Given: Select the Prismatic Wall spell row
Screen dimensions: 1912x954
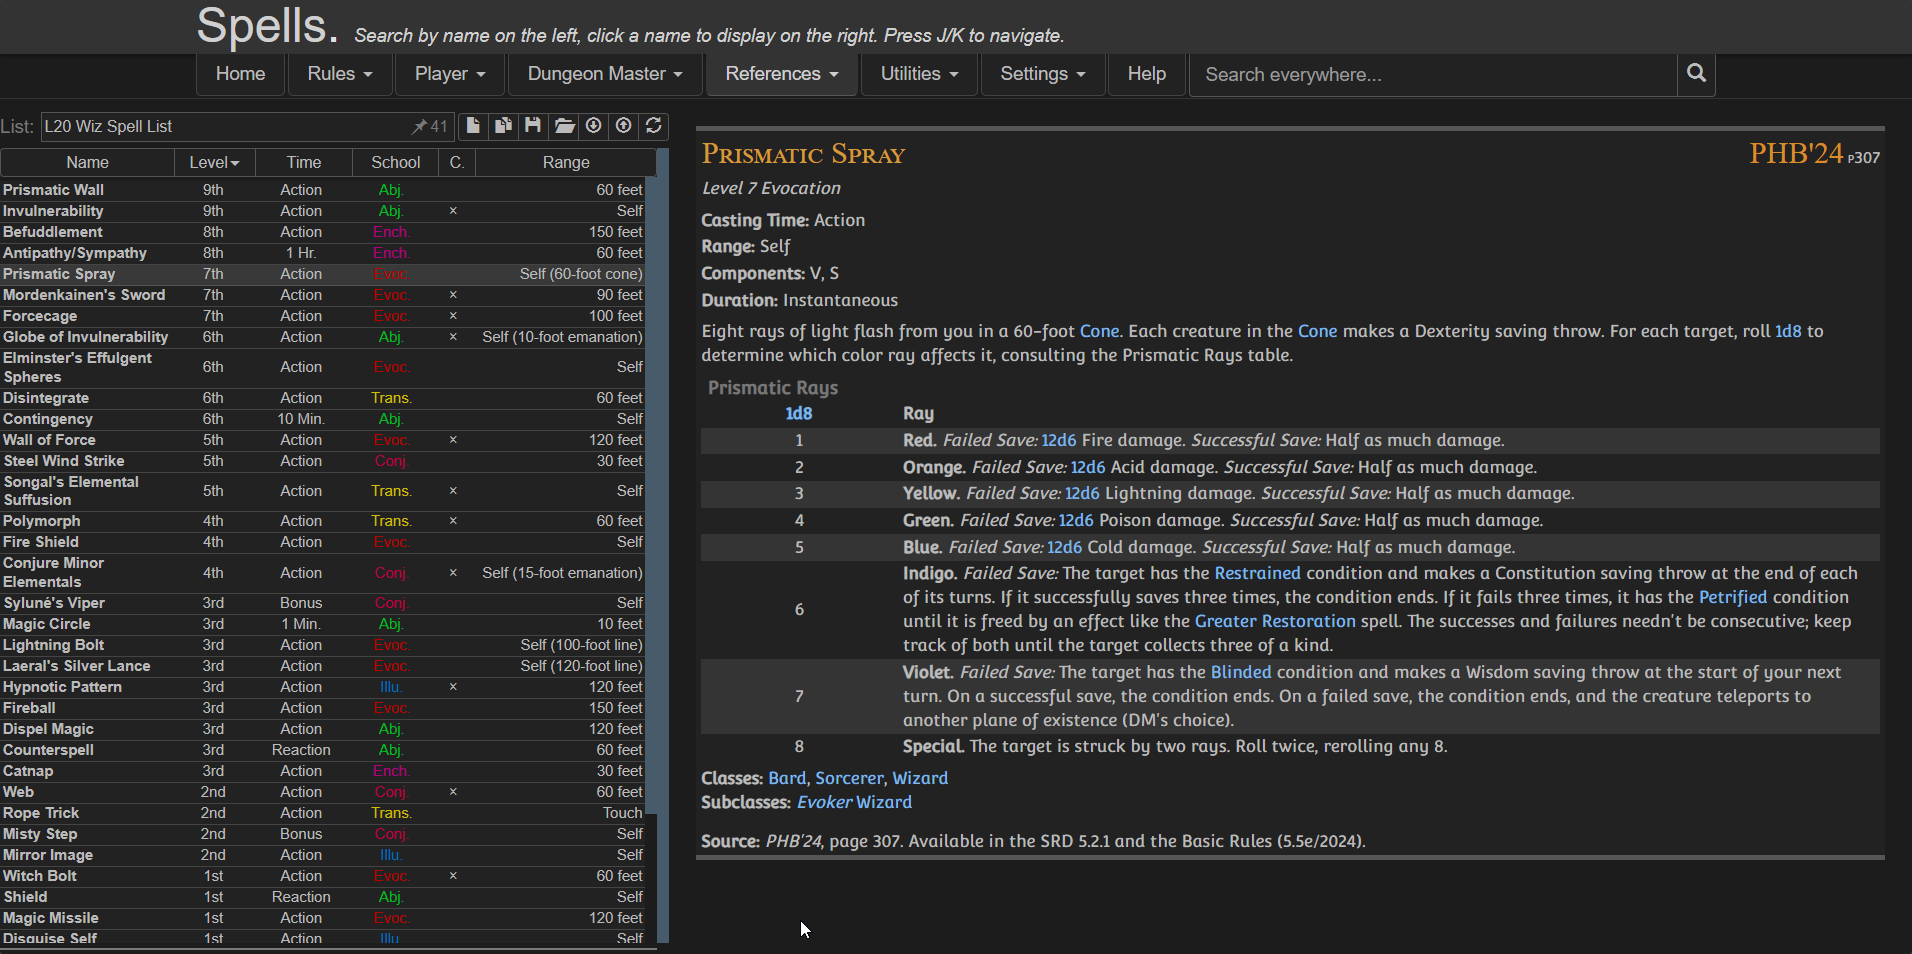Looking at the screenshot, I should (323, 190).
